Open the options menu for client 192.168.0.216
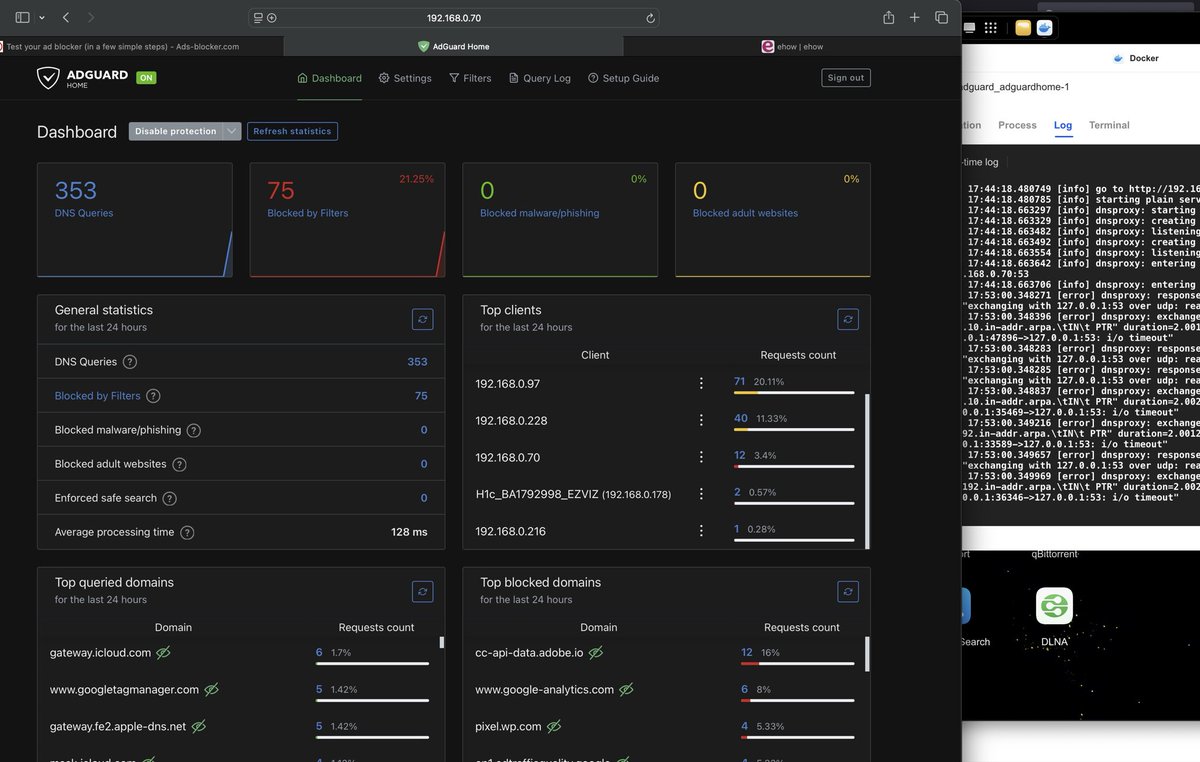 (701, 531)
